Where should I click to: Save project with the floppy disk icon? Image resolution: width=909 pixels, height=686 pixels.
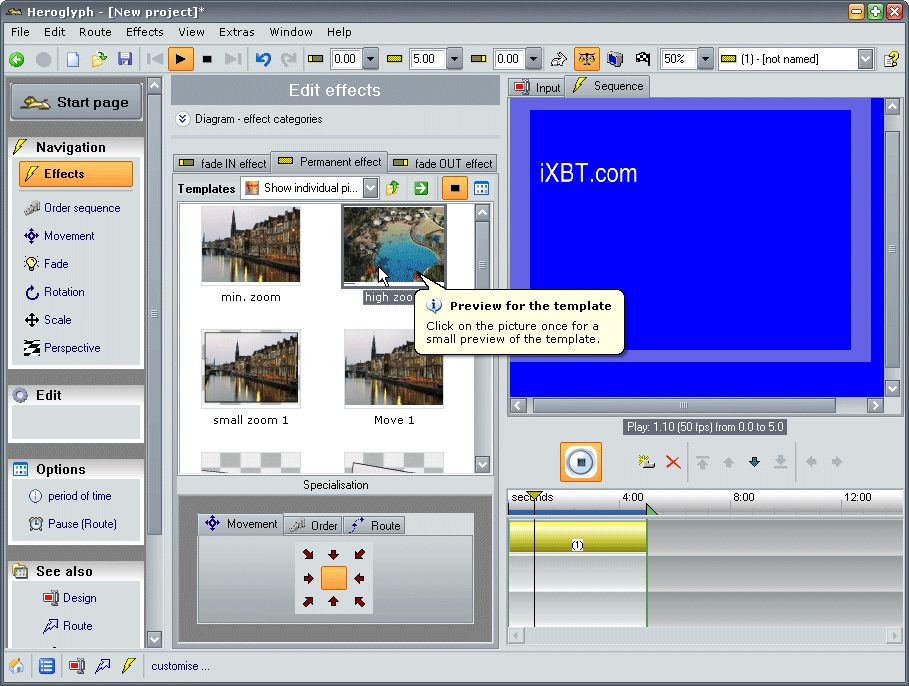pos(125,59)
